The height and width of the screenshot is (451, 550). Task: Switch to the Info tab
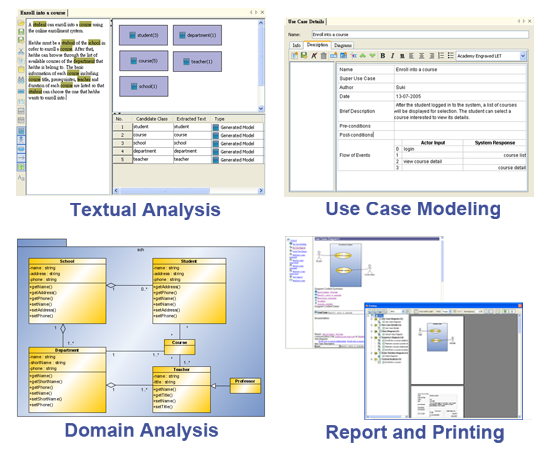click(x=296, y=45)
